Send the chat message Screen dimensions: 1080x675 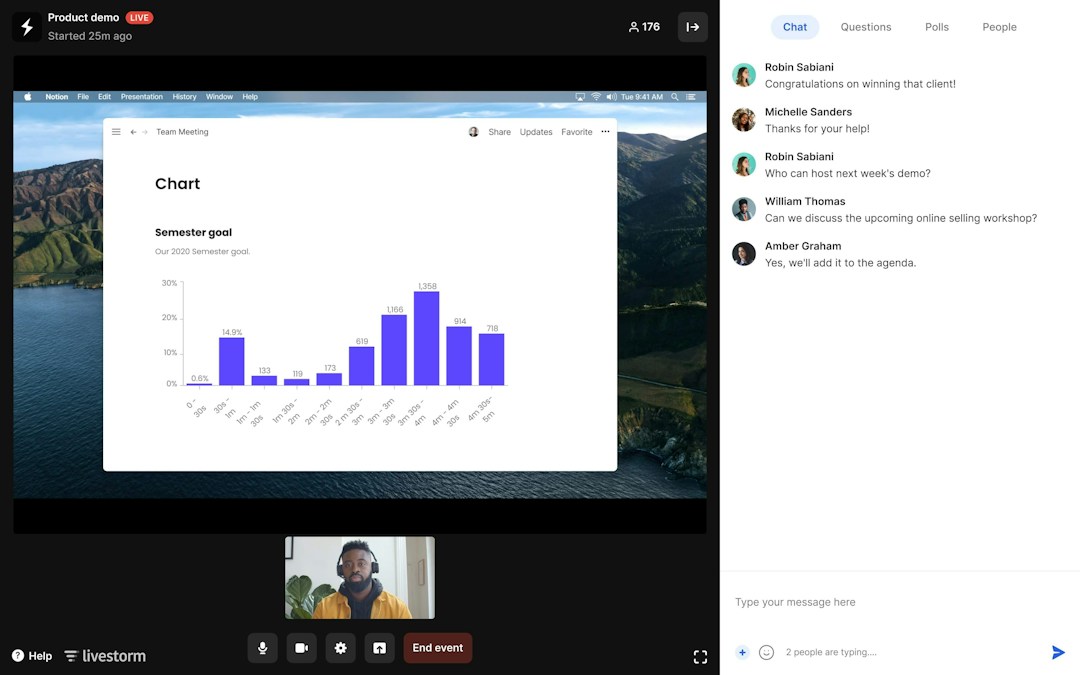tap(1058, 652)
